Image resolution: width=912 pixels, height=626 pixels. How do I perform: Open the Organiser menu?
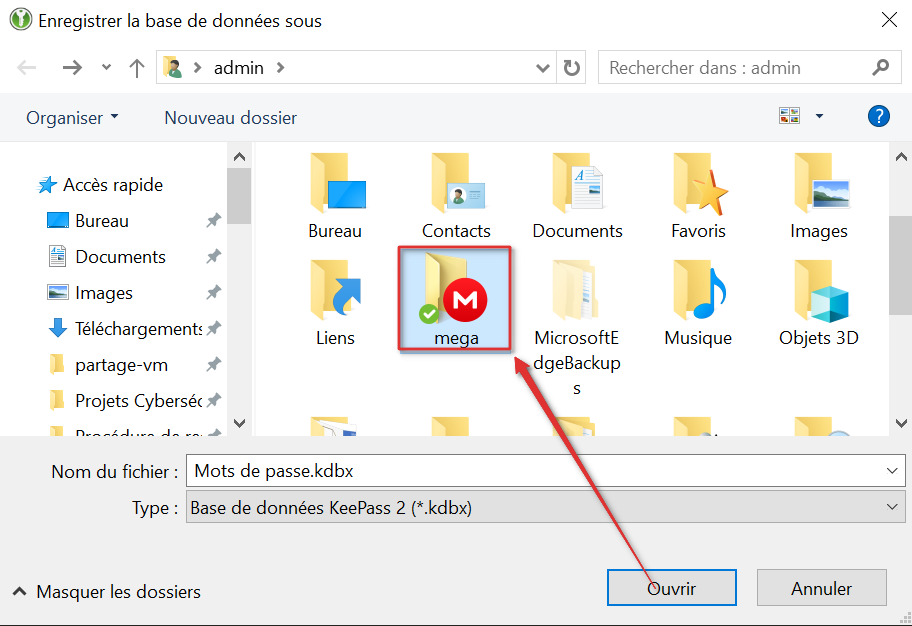tap(72, 118)
